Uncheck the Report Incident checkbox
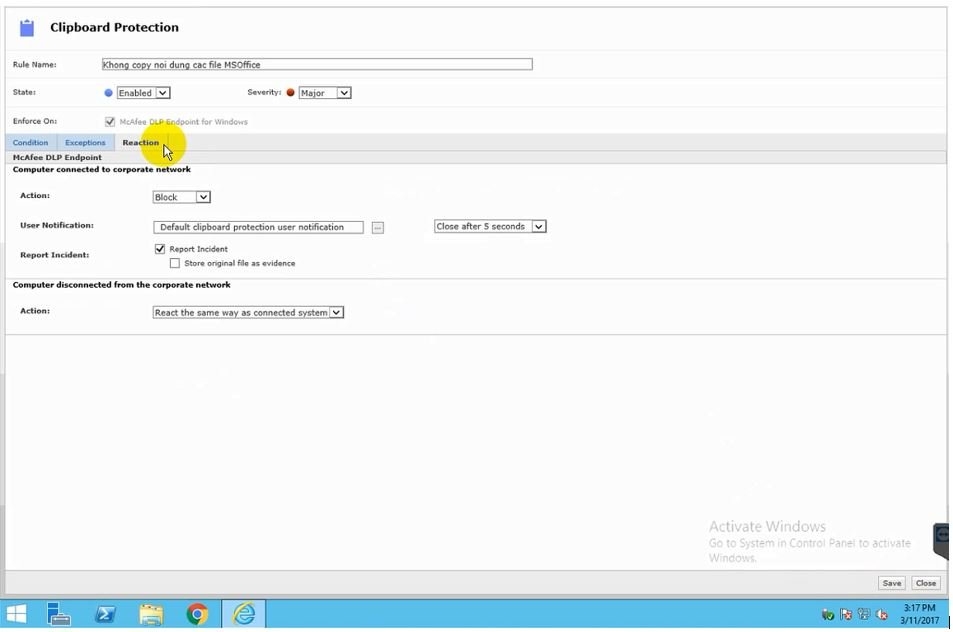 (x=160, y=249)
